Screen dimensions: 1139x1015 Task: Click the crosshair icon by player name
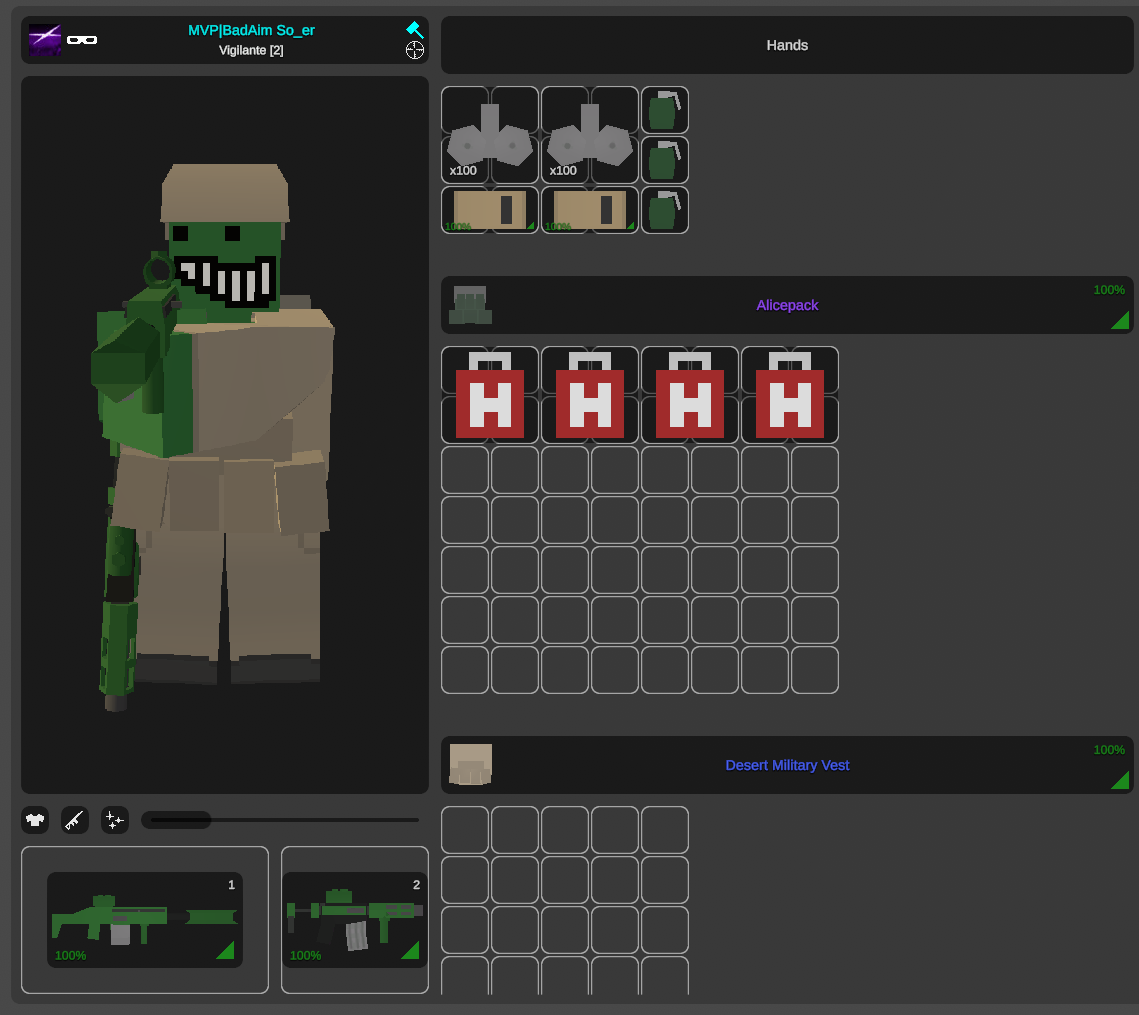[x=414, y=50]
